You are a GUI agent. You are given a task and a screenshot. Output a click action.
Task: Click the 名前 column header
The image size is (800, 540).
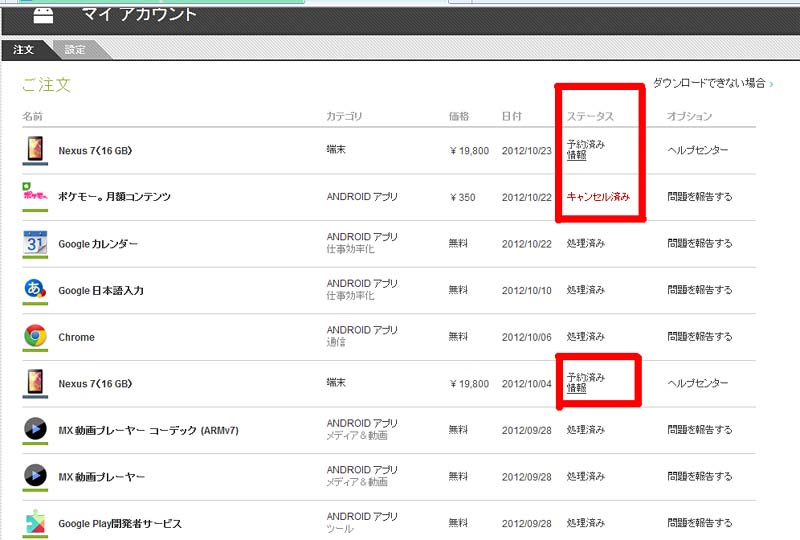point(32,116)
